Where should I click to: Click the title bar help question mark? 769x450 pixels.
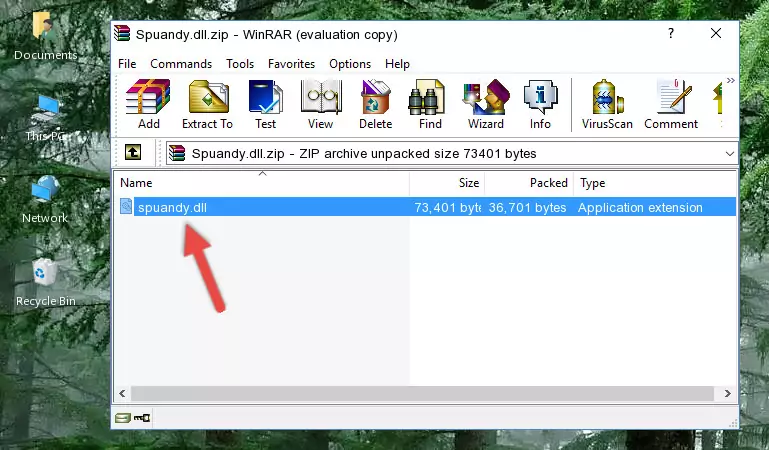pos(671,33)
